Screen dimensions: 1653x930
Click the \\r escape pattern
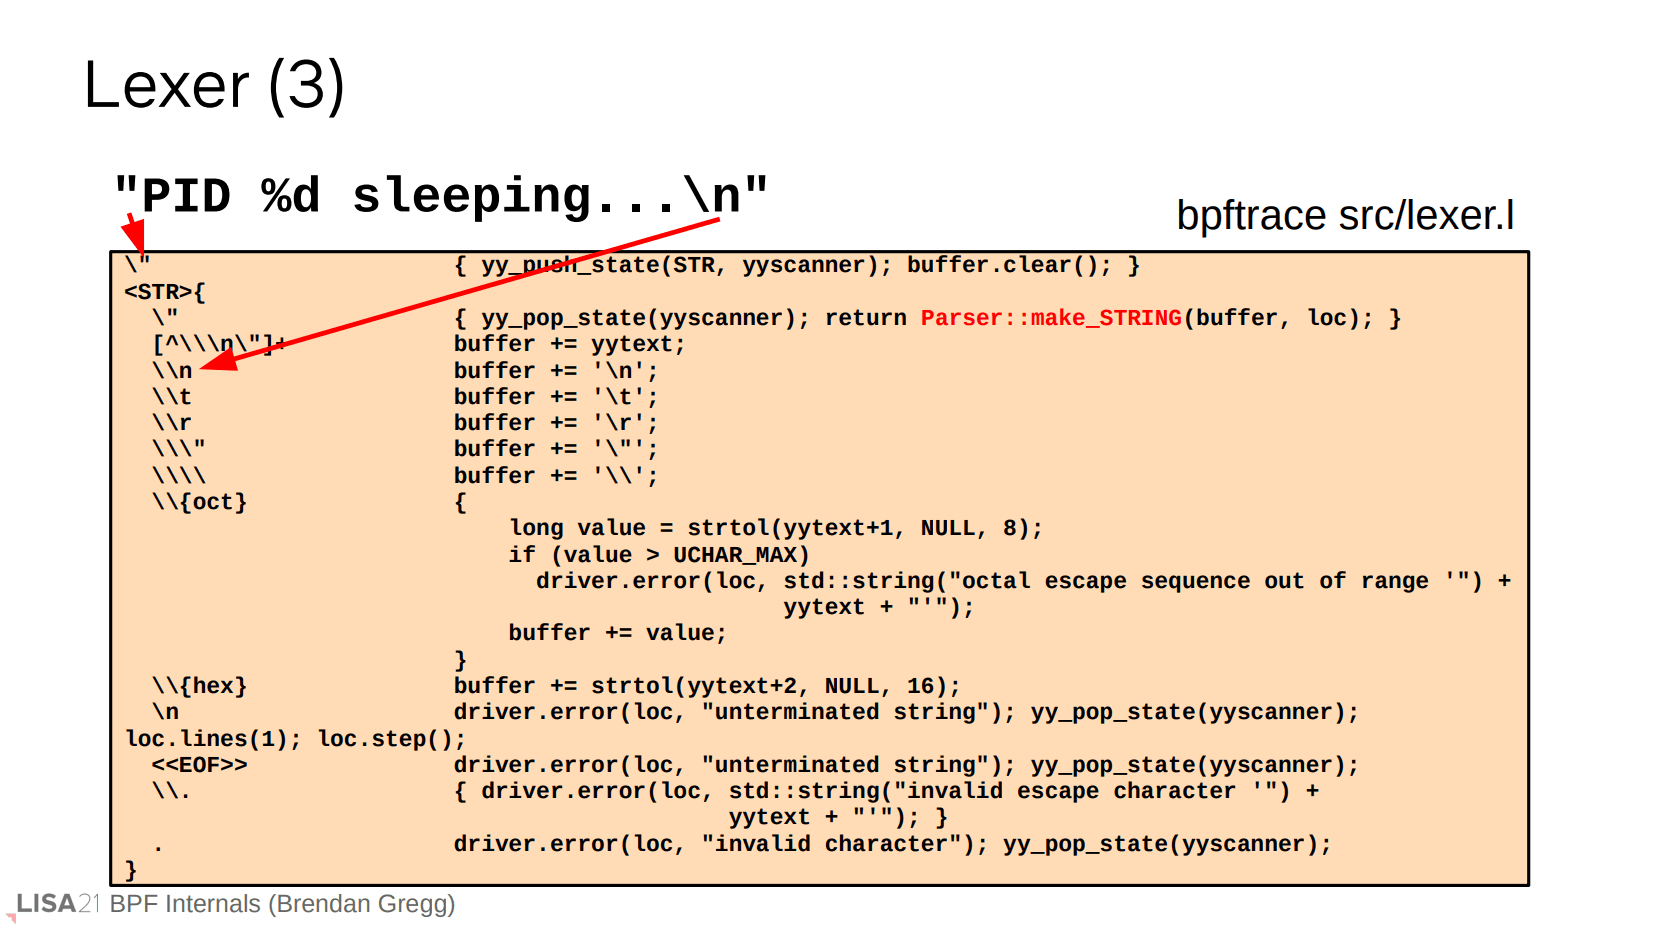tap(171, 423)
